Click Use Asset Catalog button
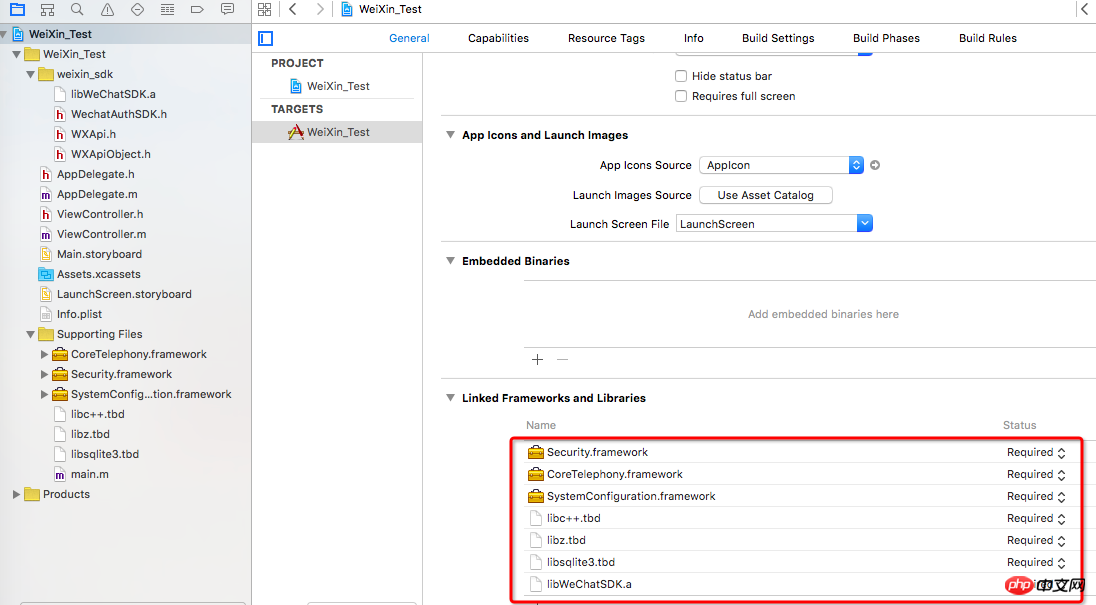This screenshot has height=605, width=1096. (x=765, y=195)
